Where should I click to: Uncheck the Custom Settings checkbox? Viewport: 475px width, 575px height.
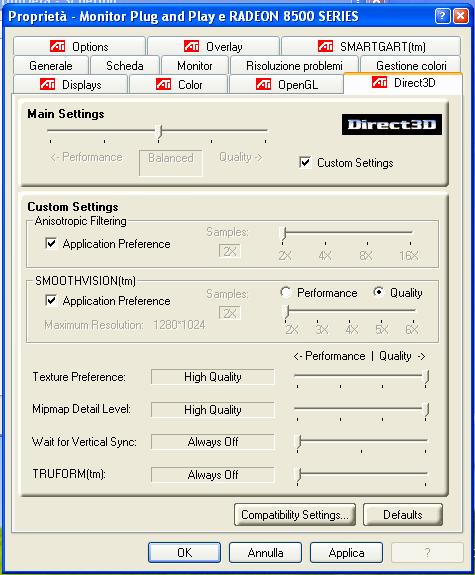pos(305,162)
